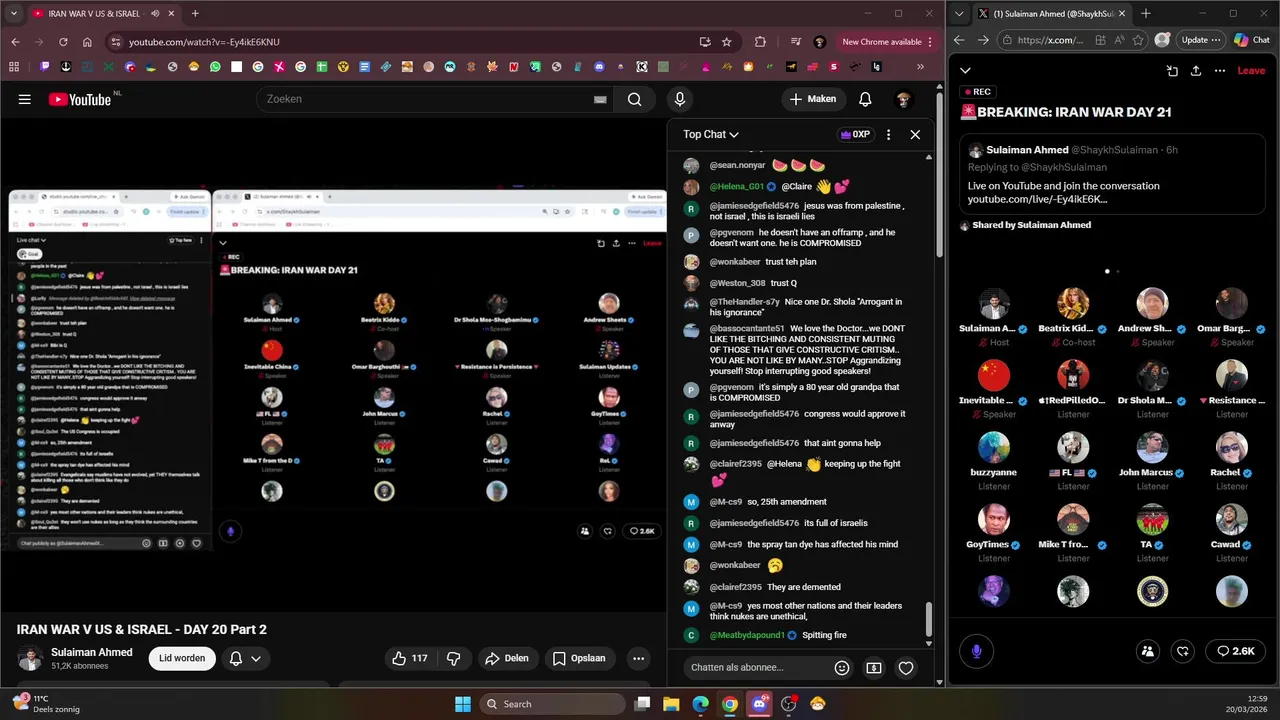Repost the X Space icon

coord(1183,651)
